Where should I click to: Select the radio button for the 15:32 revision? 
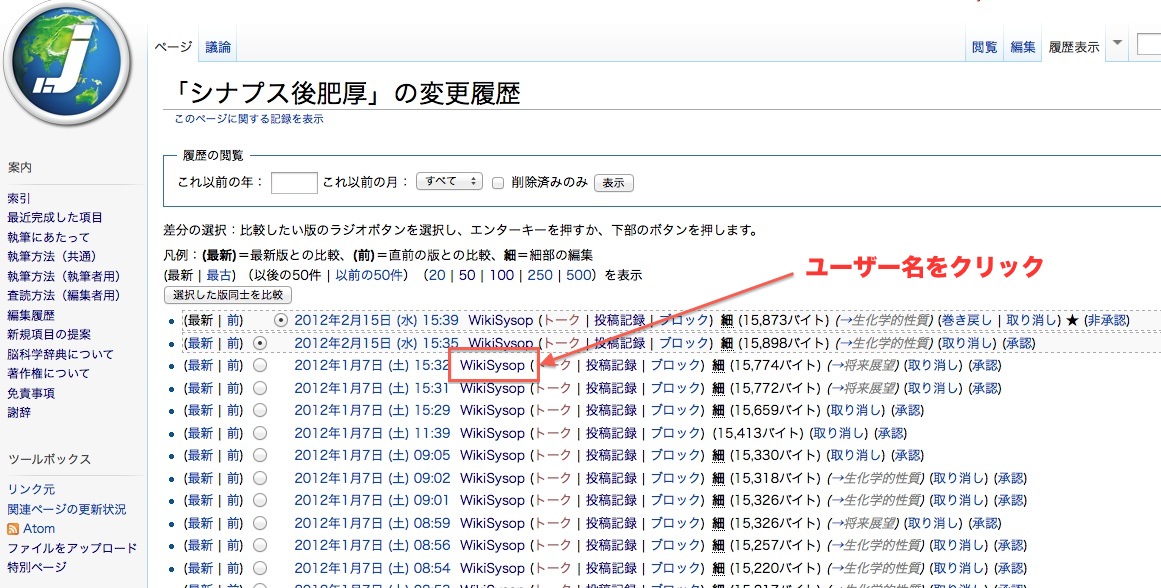click(260, 366)
